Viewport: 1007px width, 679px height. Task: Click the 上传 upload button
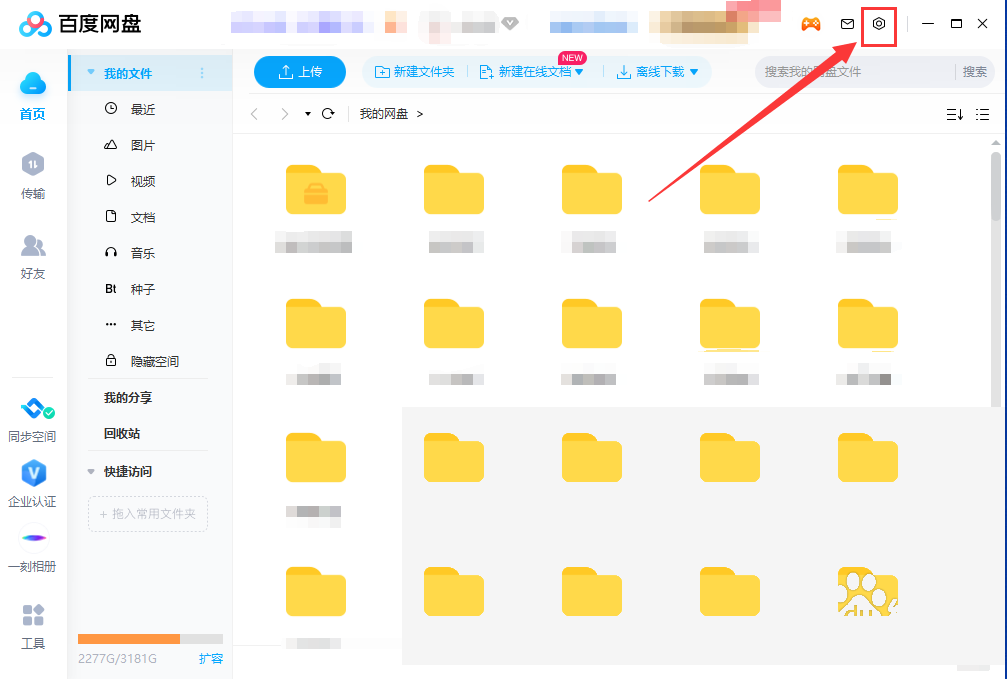pos(300,72)
